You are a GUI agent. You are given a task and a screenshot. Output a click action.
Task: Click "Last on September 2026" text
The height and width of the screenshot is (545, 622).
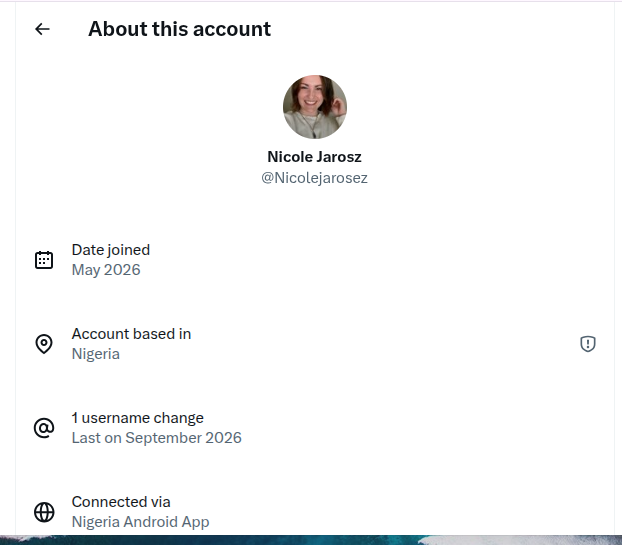tap(157, 438)
